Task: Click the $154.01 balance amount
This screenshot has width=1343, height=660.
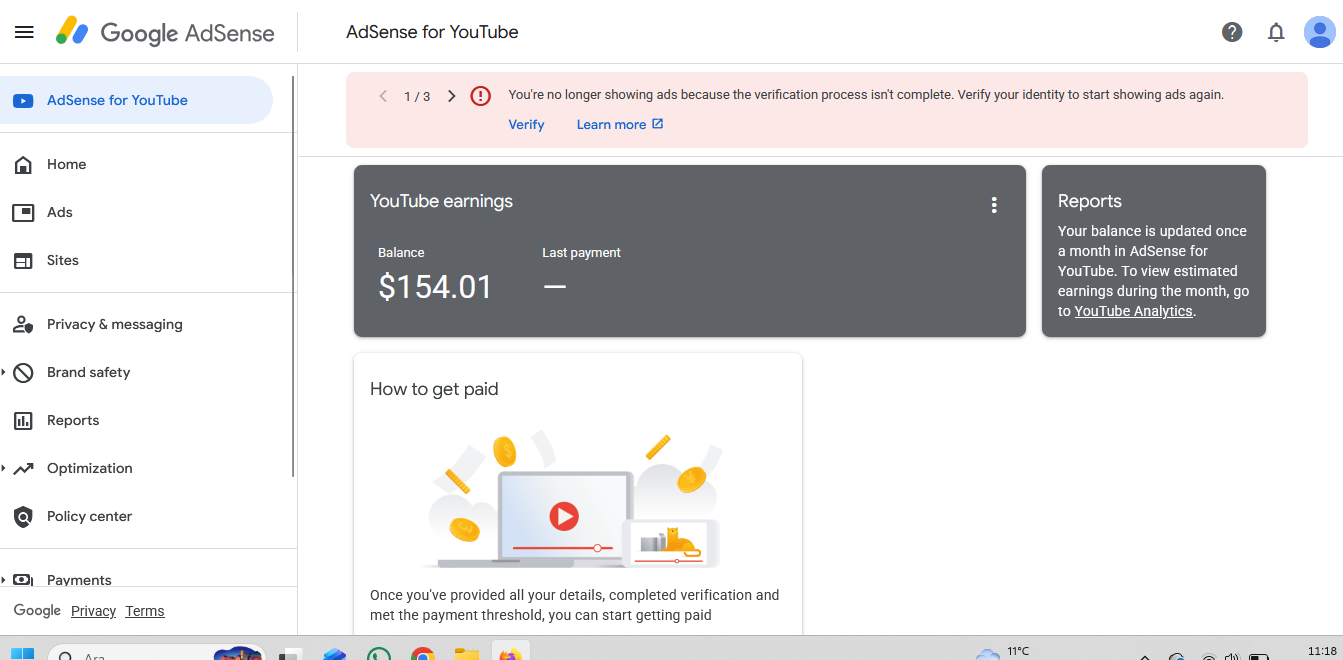Action: pos(435,287)
